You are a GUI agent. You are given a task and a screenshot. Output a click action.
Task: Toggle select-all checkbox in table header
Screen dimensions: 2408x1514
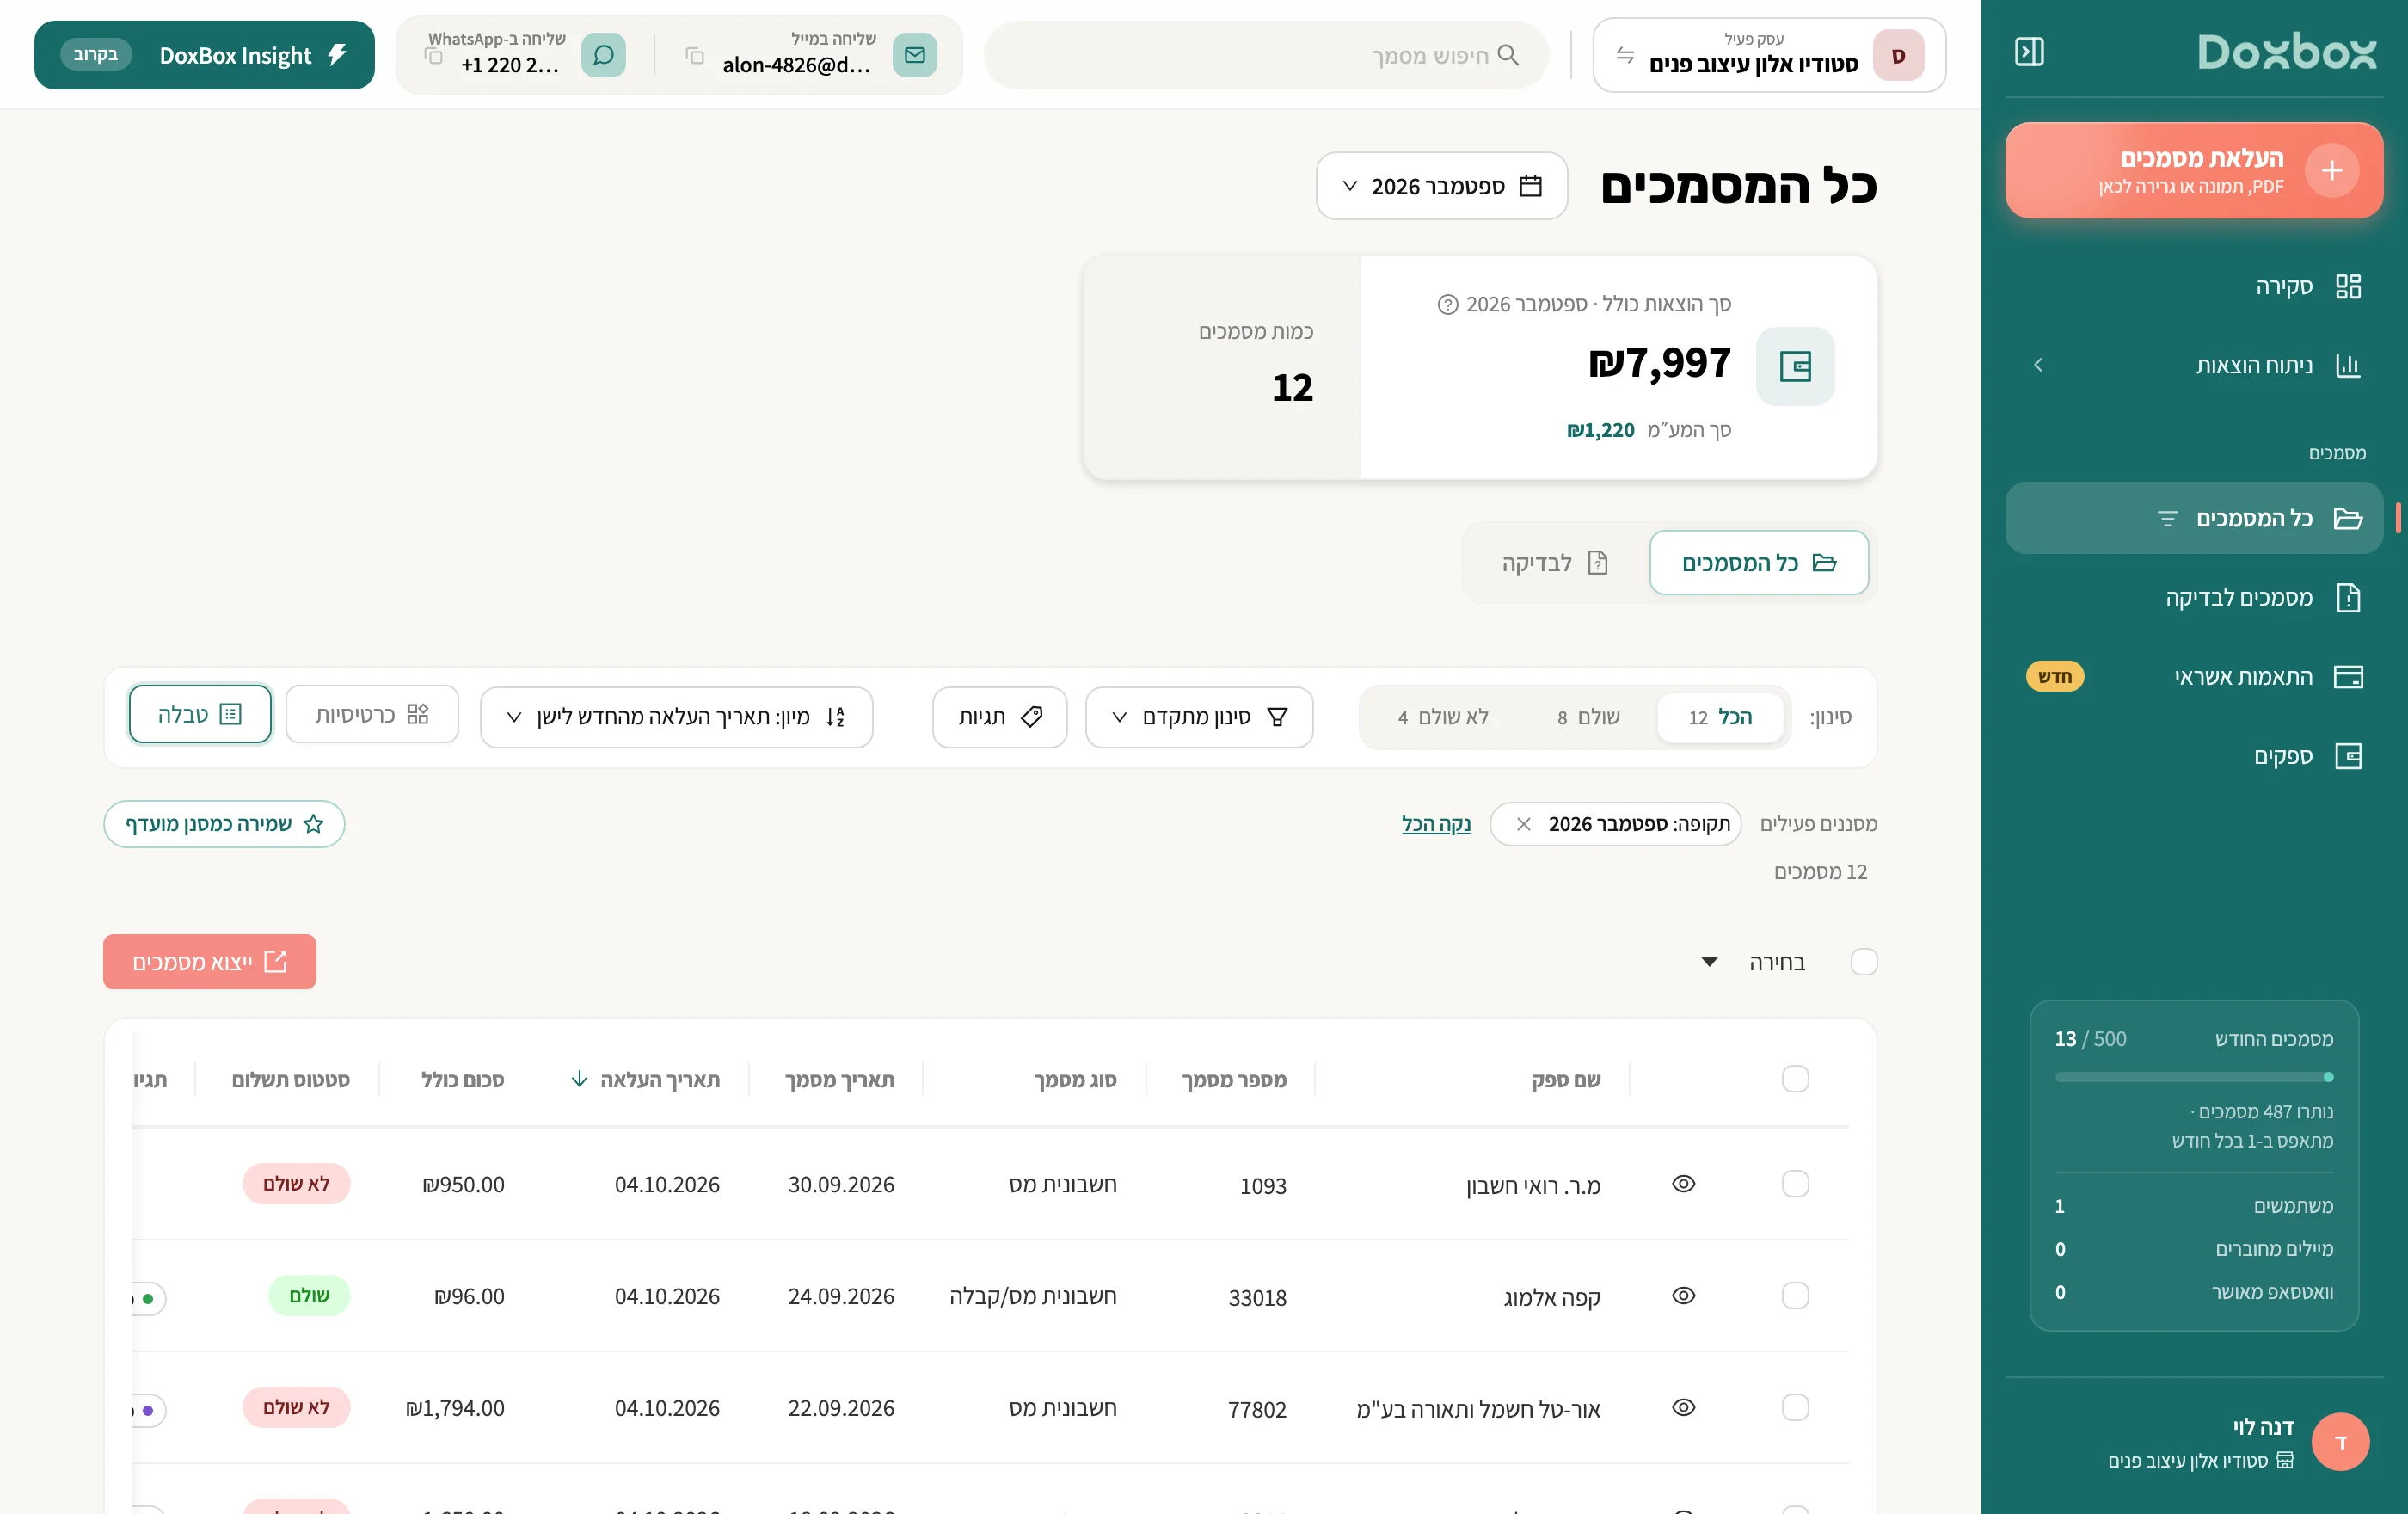point(1795,1079)
